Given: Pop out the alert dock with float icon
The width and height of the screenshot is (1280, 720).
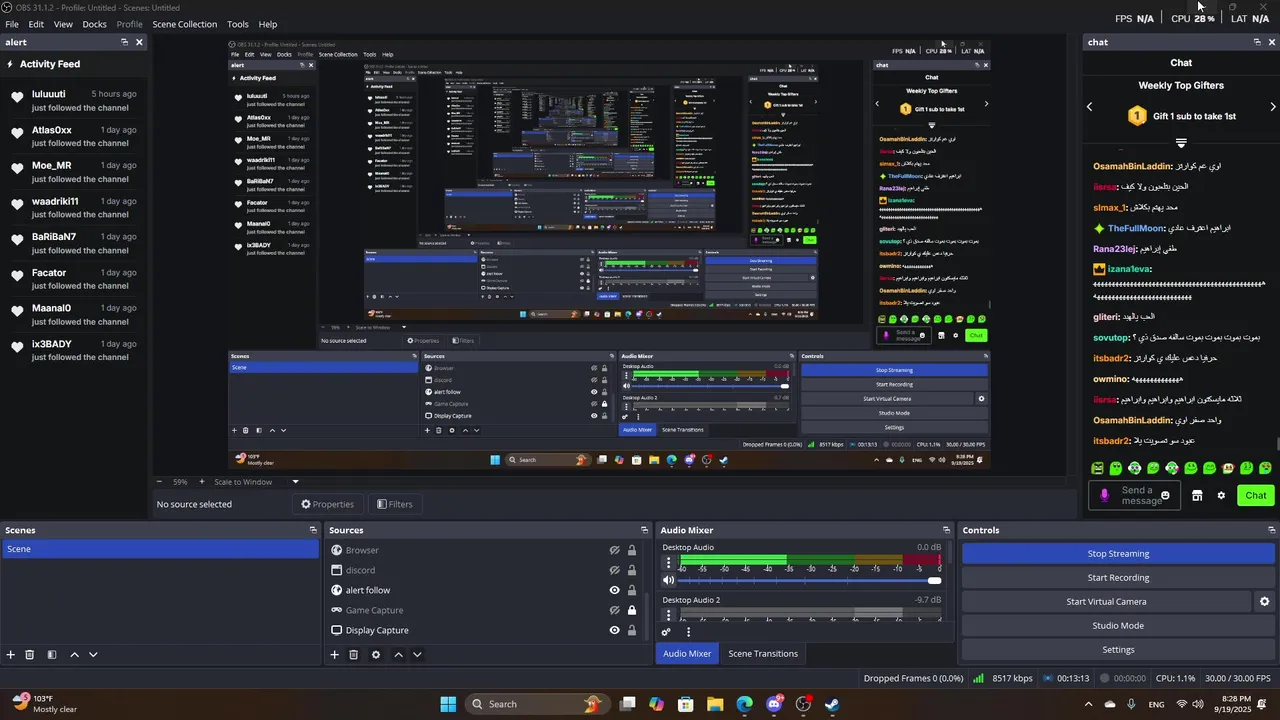Looking at the screenshot, I should click(x=125, y=42).
